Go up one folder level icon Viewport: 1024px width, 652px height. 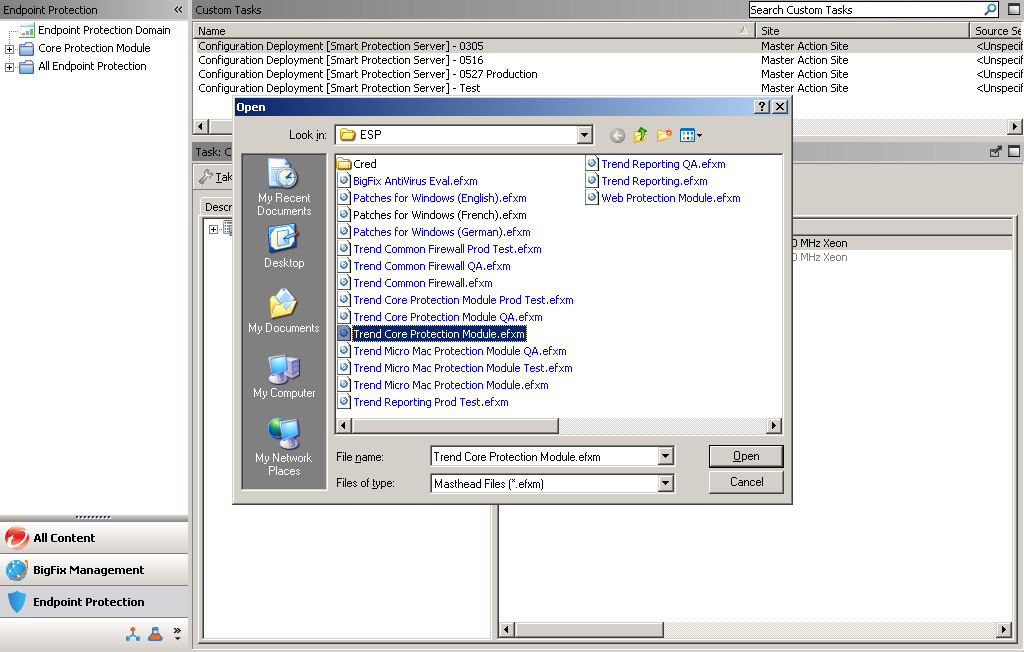pos(641,135)
